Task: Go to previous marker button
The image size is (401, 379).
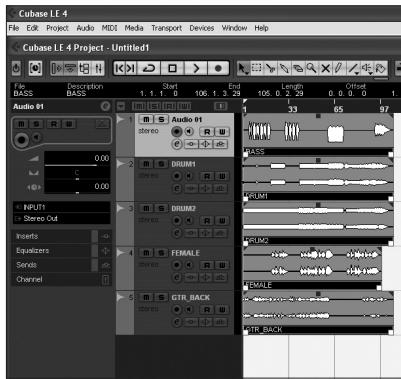Action: [119, 68]
